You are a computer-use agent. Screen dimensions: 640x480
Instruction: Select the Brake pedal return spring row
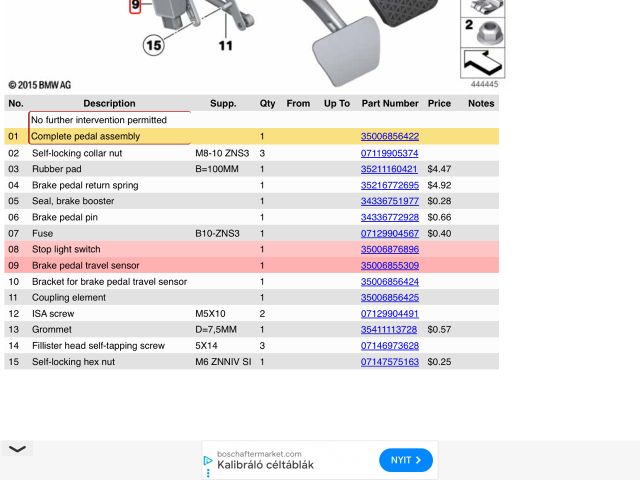click(85, 185)
